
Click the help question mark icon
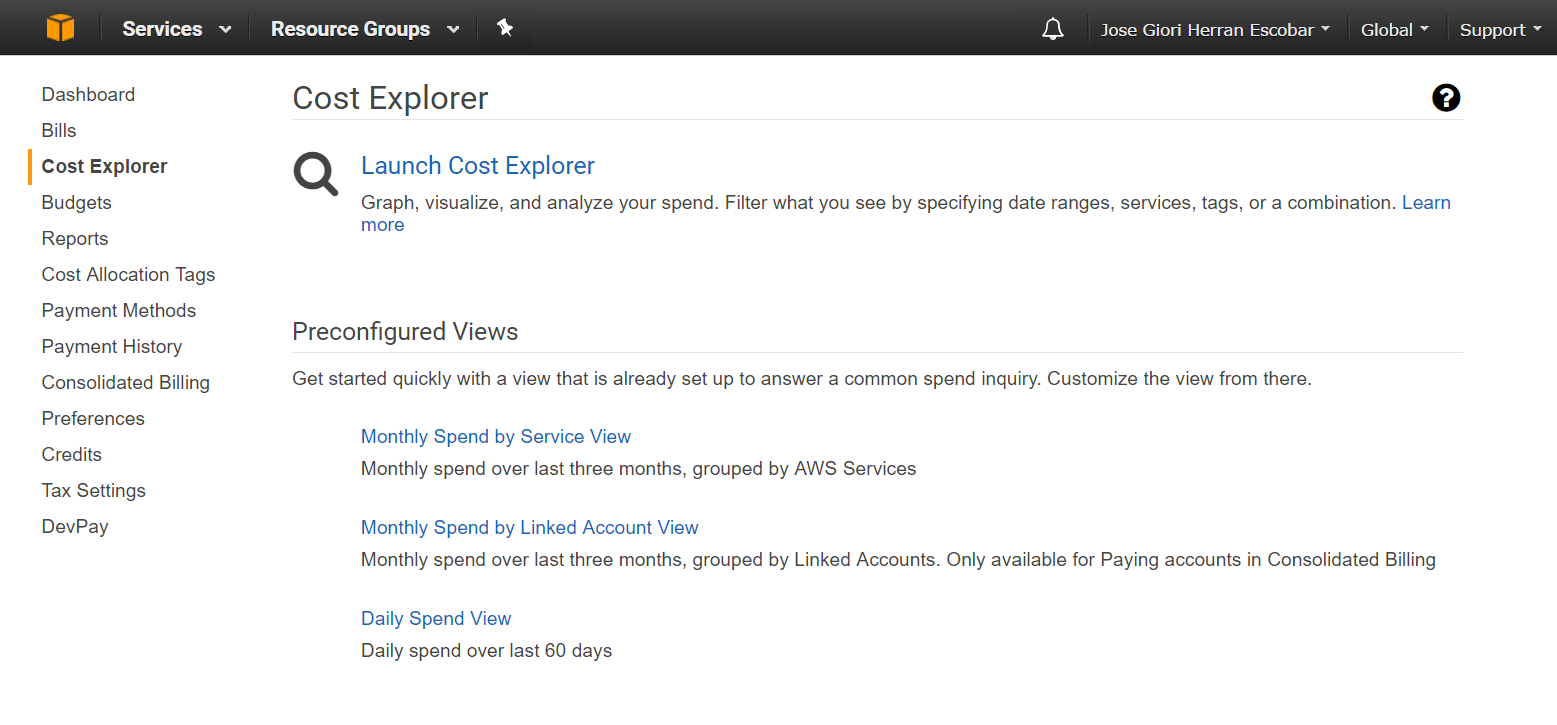(1446, 98)
